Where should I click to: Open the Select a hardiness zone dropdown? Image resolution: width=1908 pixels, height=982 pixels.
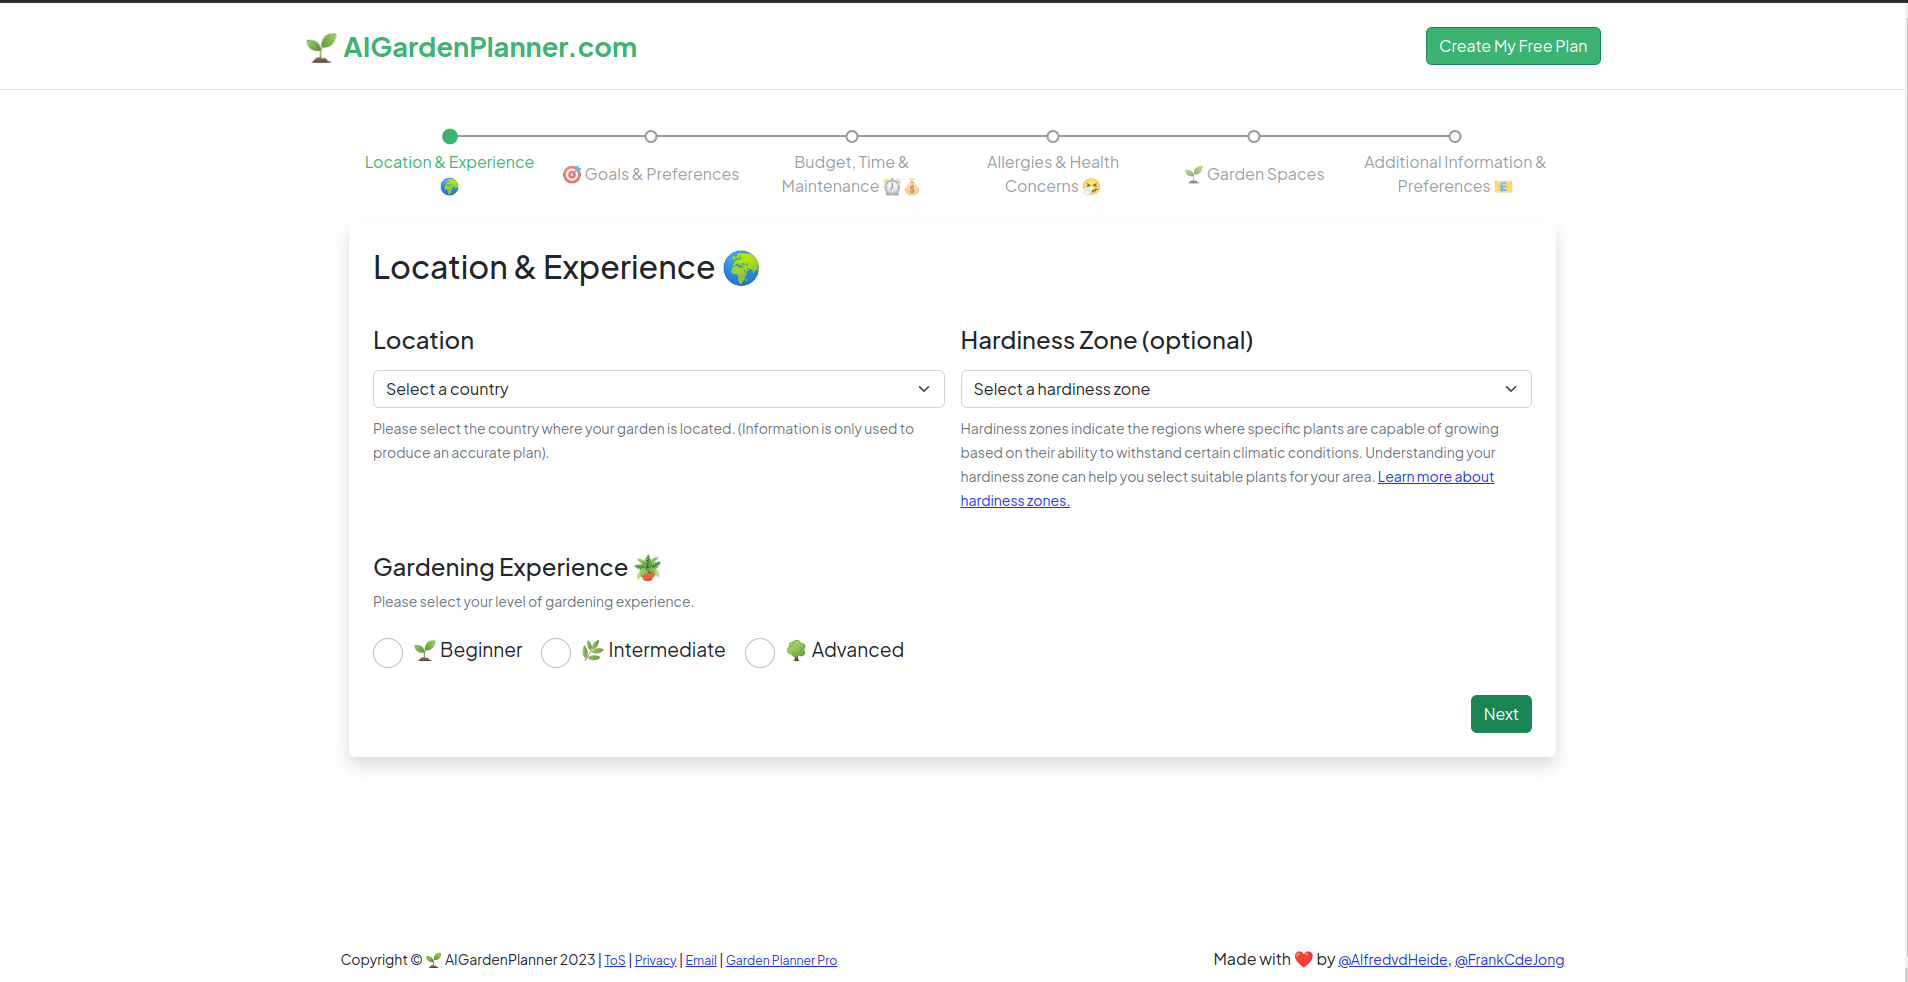click(1246, 389)
